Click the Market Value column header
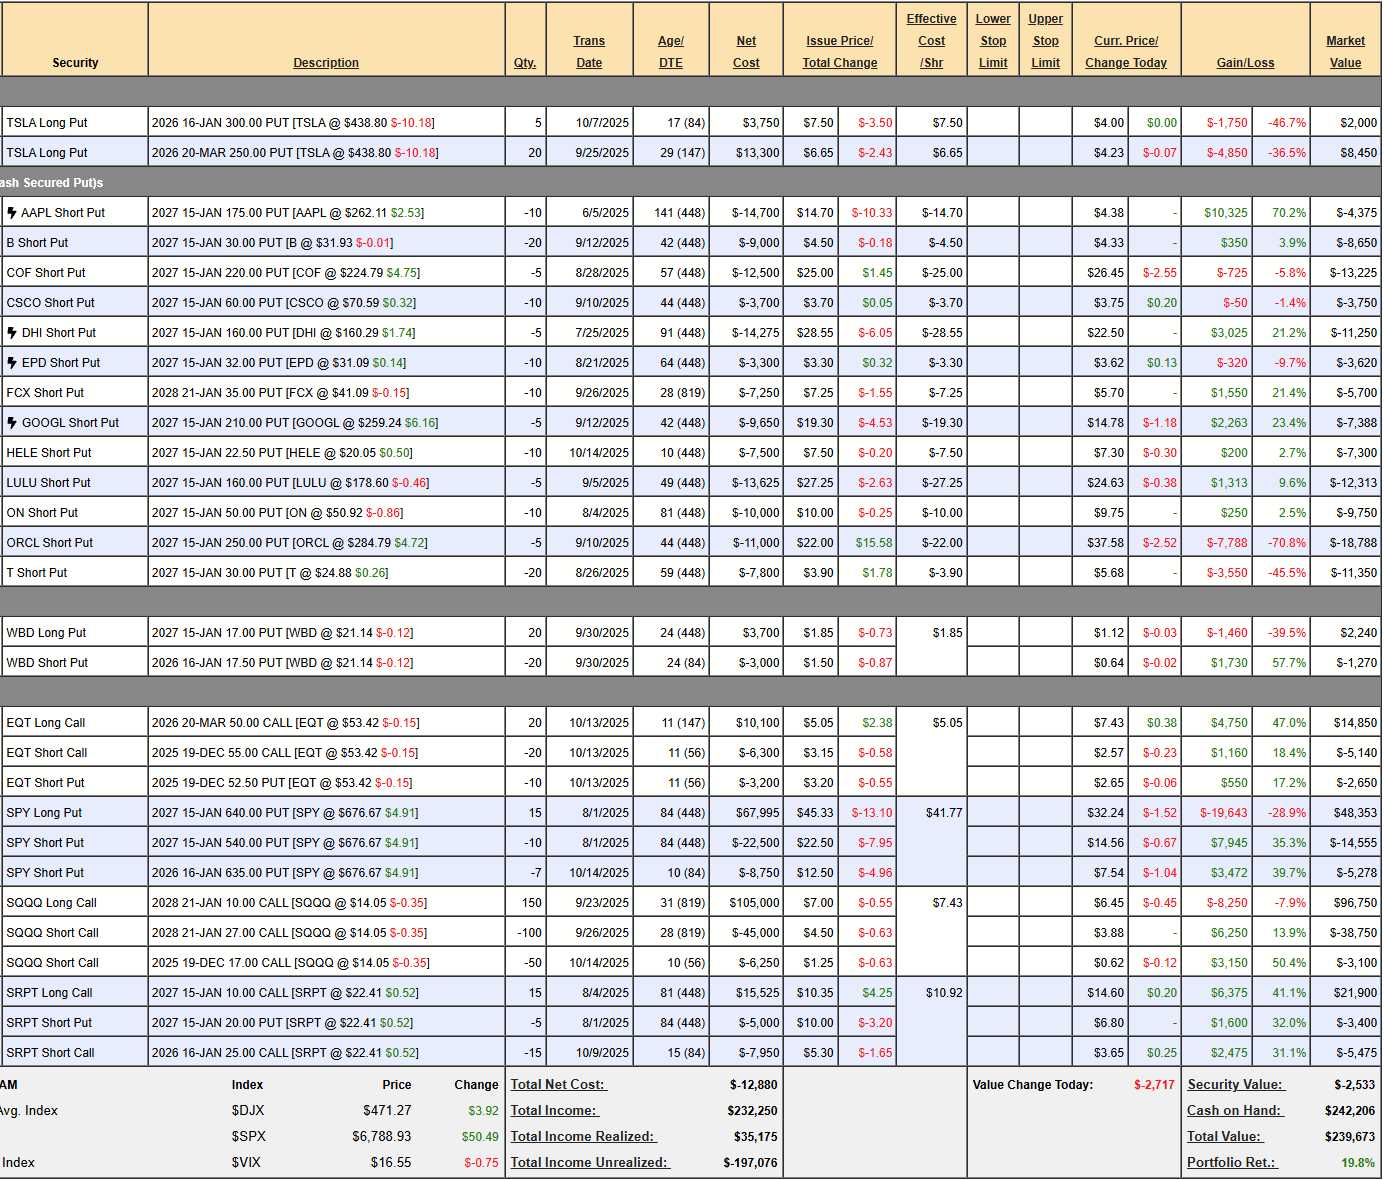This screenshot has width=1384, height=1180. (1345, 52)
